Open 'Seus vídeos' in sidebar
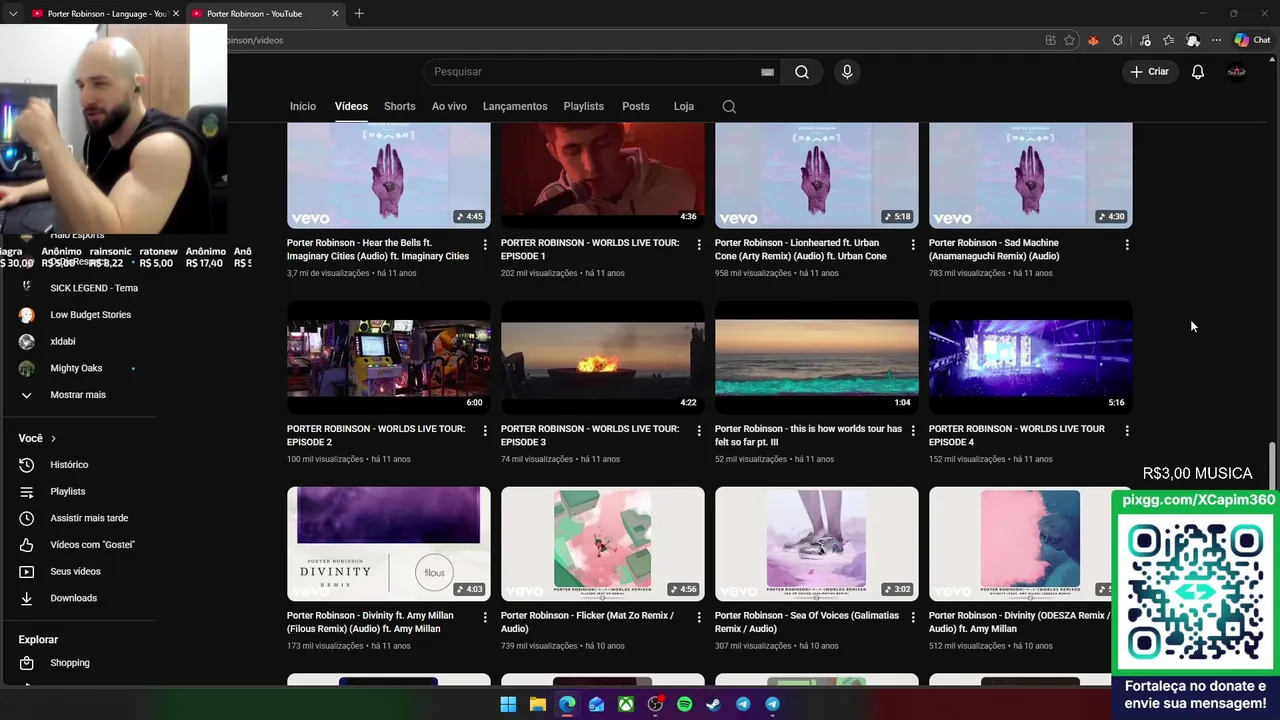 click(x=75, y=572)
